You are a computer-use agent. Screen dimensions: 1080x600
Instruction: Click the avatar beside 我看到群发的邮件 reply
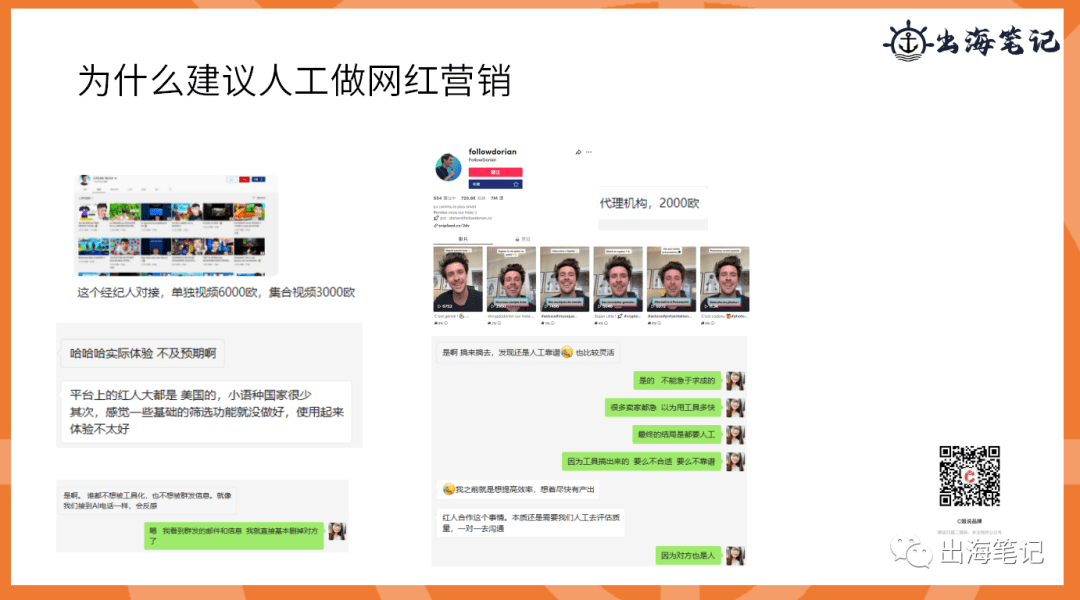[x=337, y=531]
